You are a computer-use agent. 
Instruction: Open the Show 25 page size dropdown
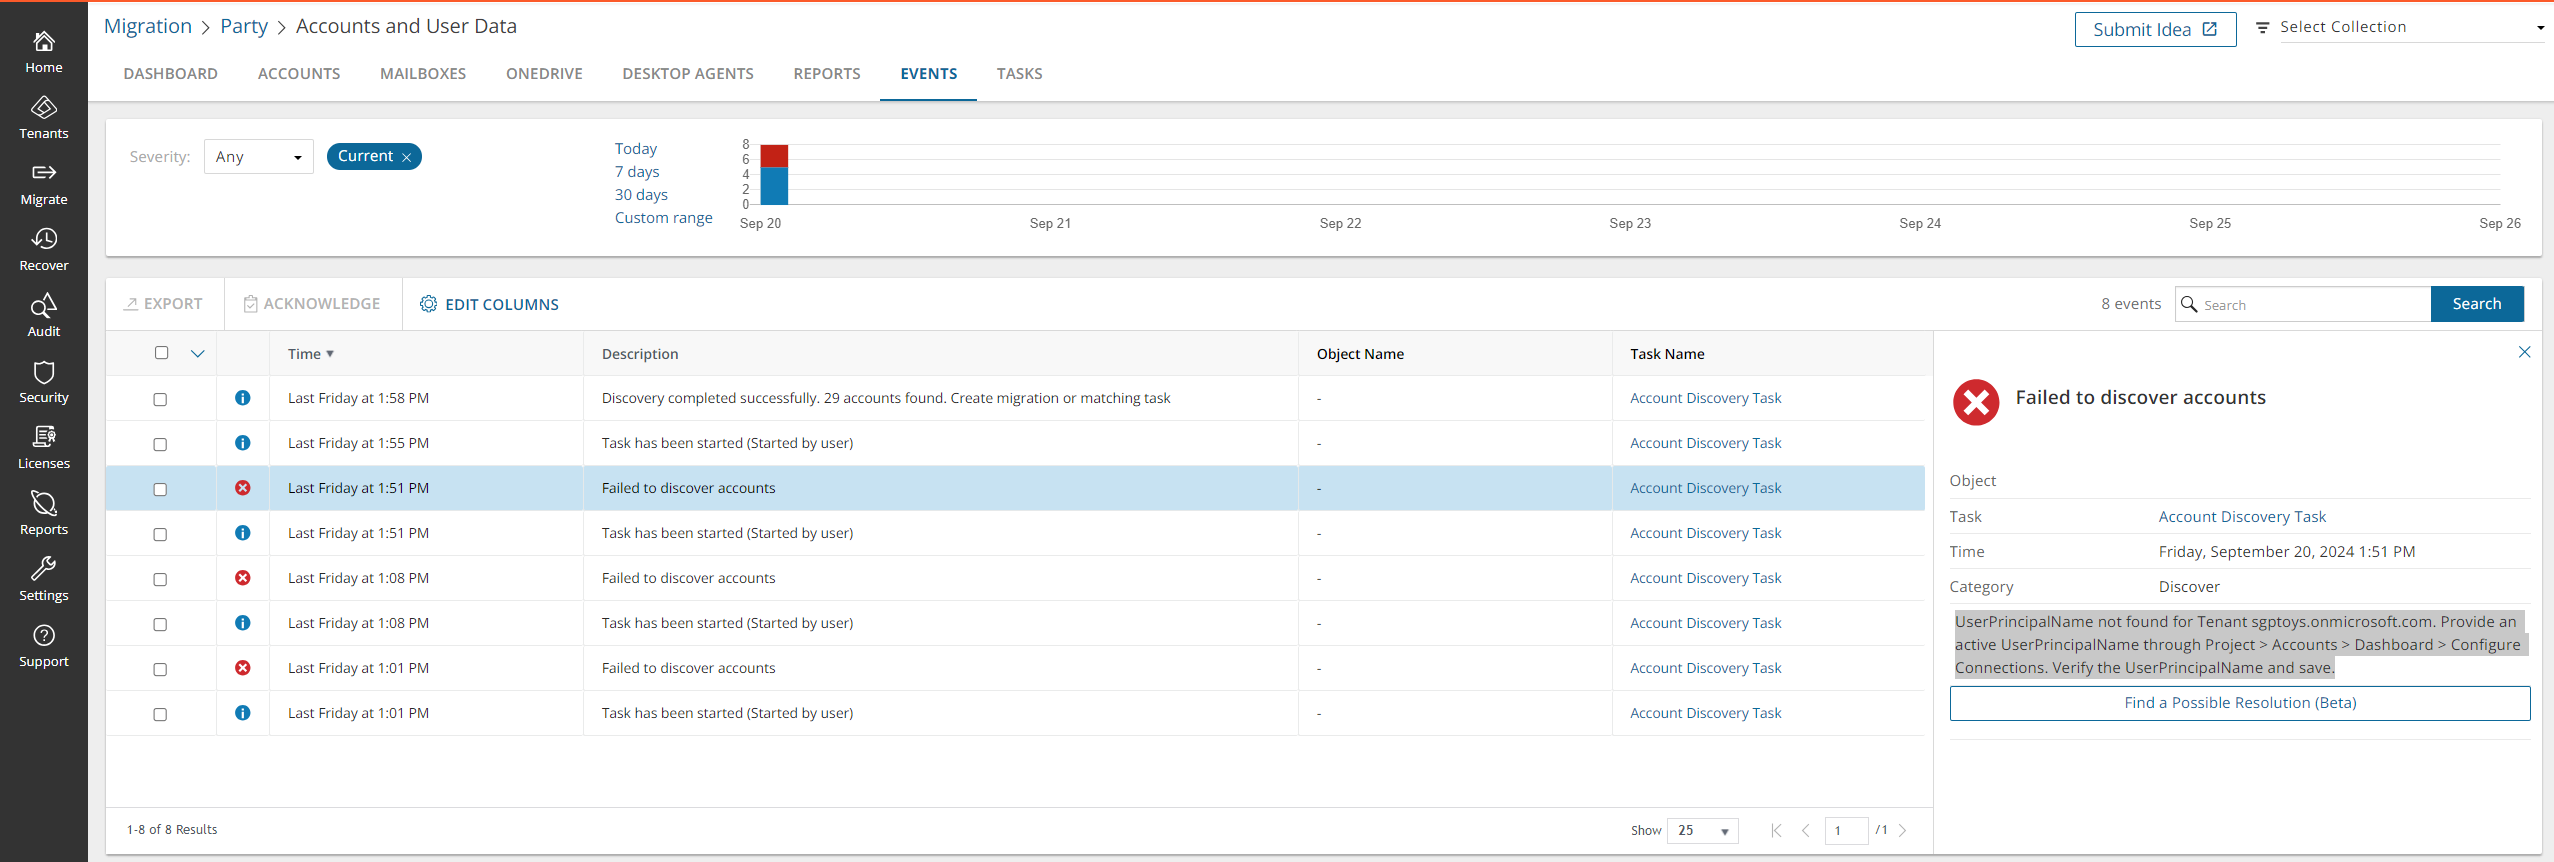[1702, 831]
